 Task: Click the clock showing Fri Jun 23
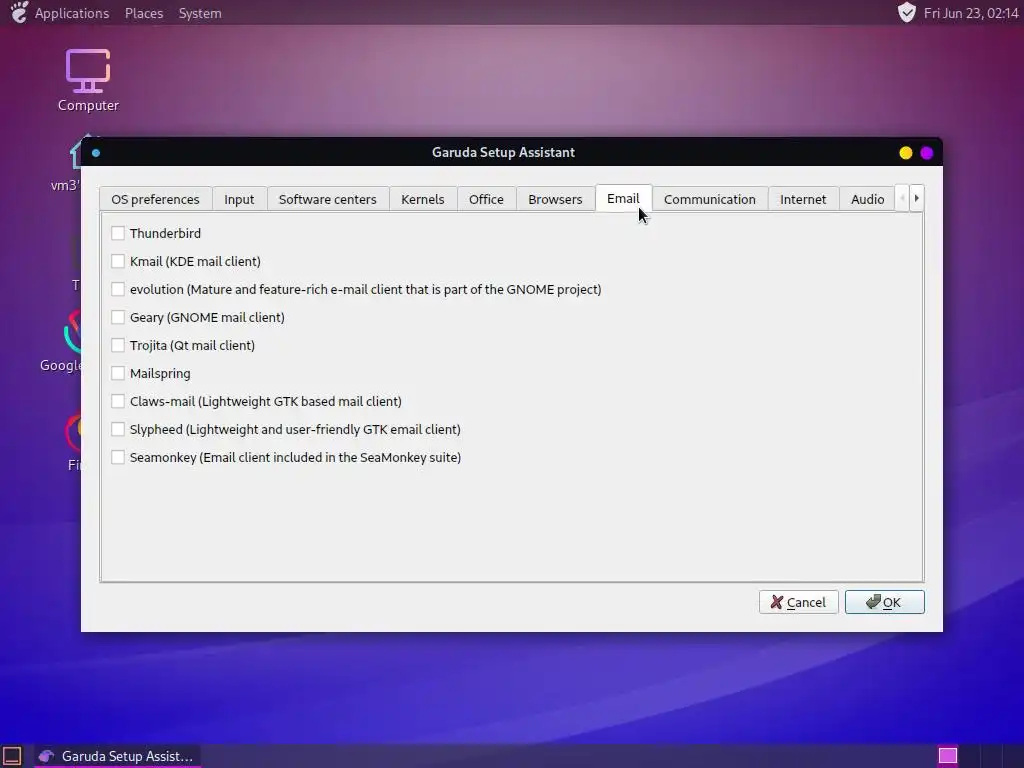click(970, 13)
